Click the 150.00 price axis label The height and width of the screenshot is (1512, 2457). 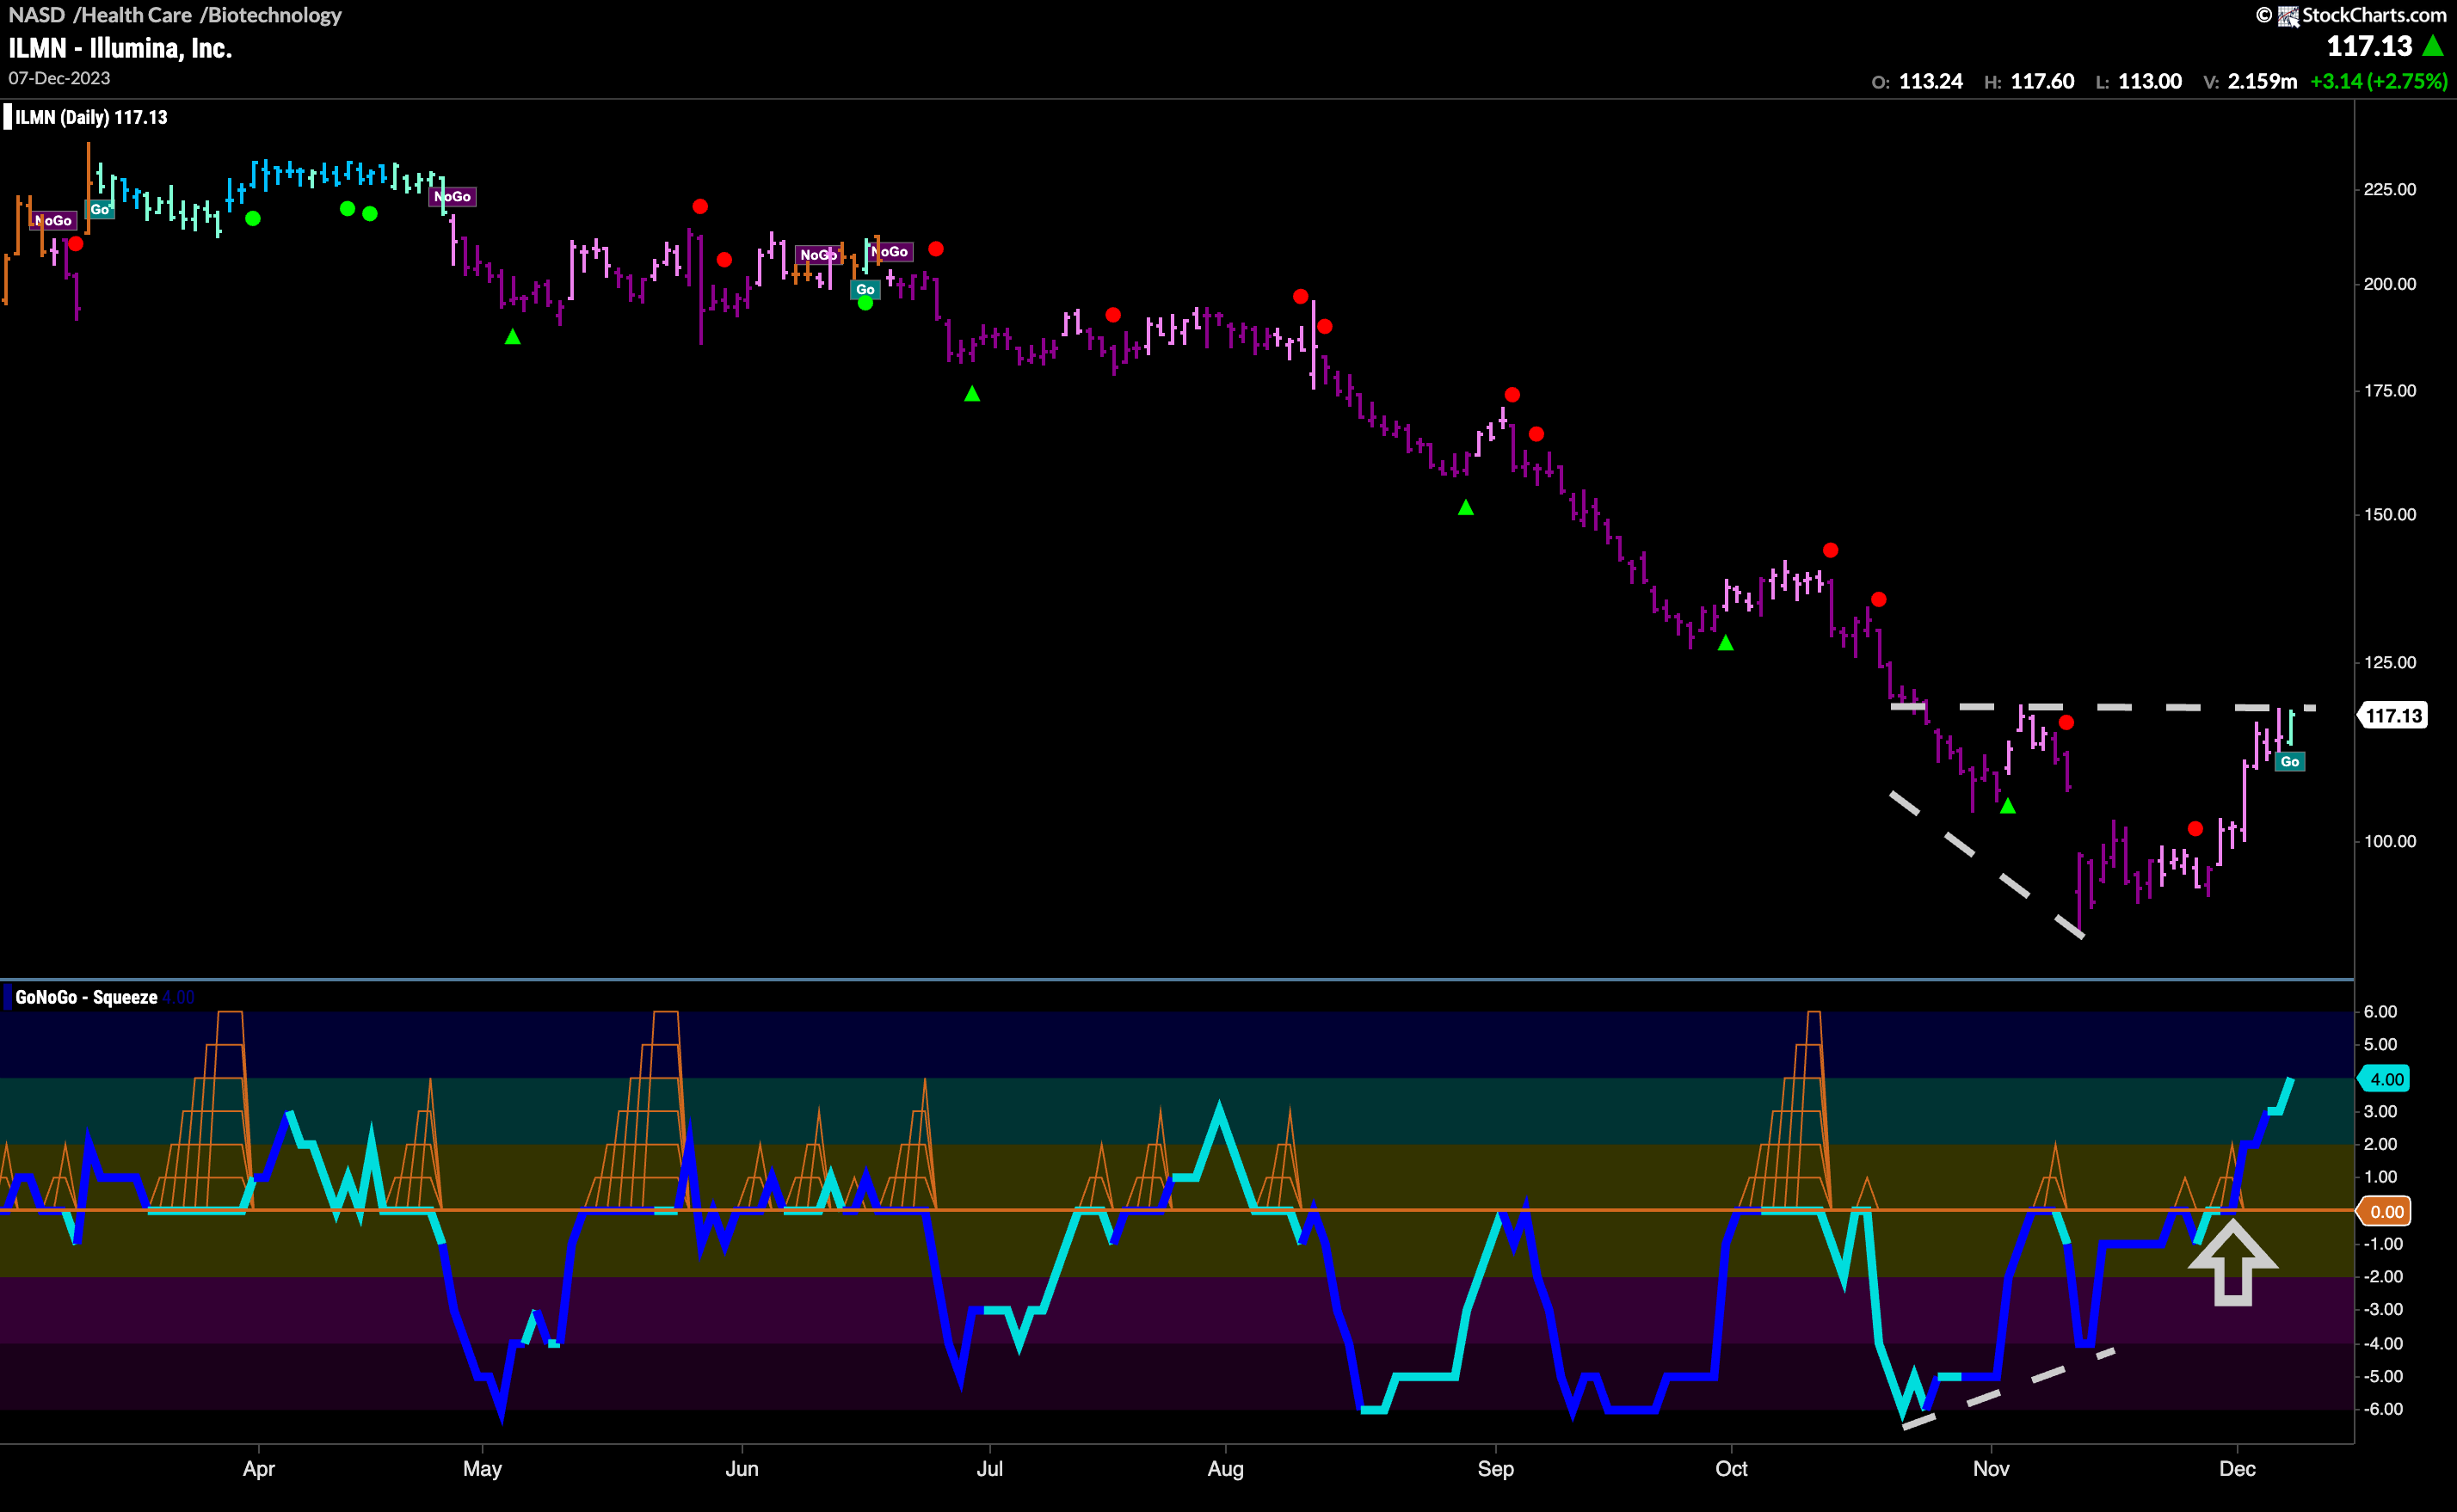[2389, 514]
